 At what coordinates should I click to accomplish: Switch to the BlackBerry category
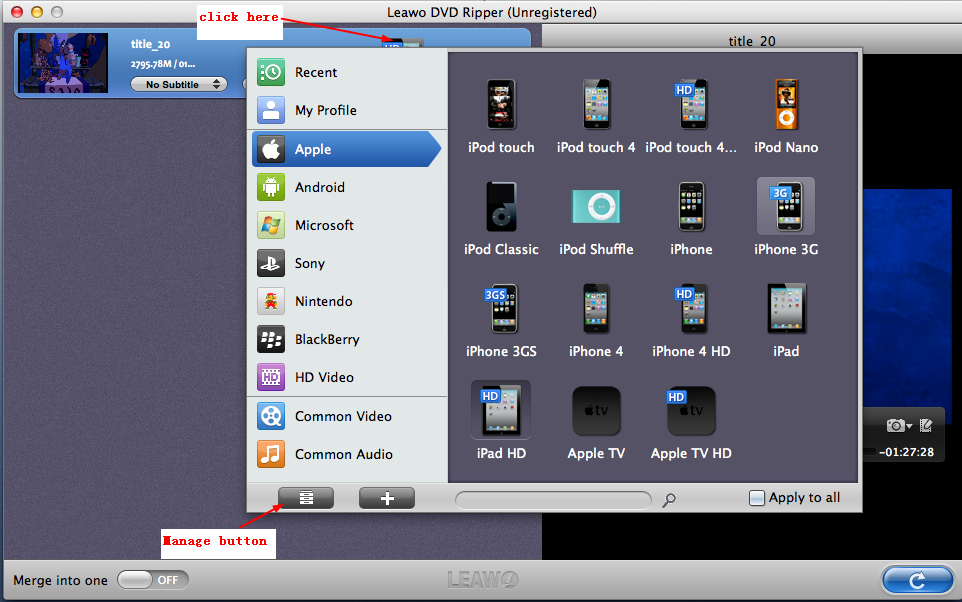[x=347, y=339]
